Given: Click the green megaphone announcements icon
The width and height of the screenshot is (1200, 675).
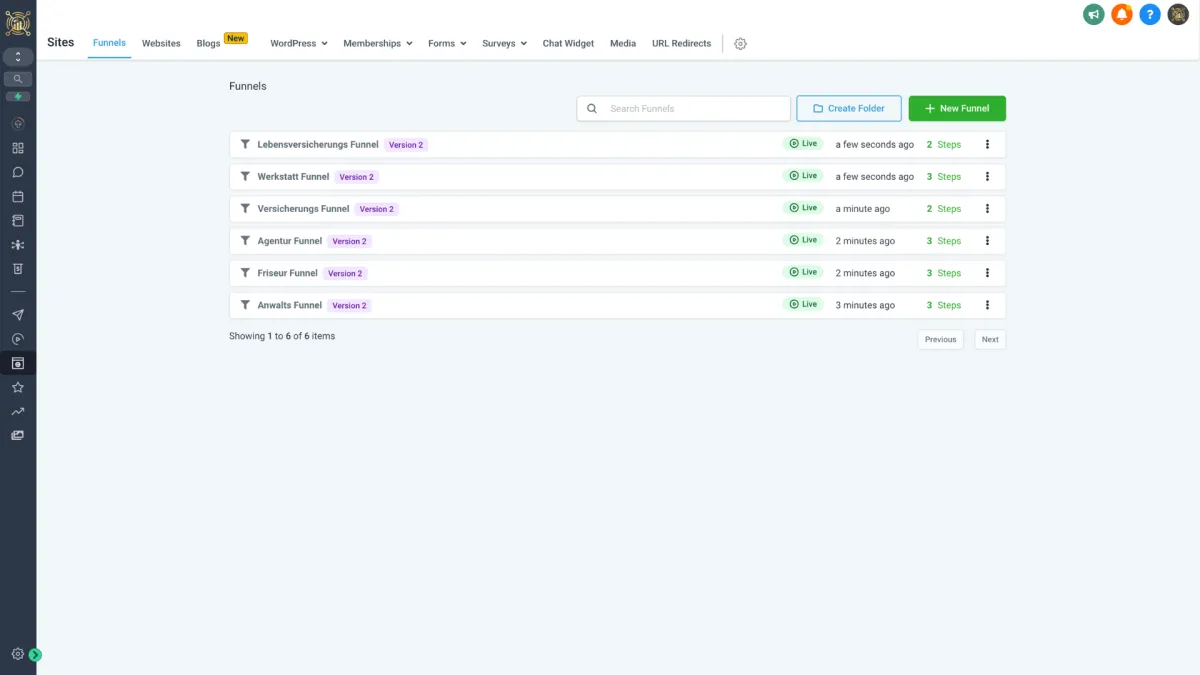Looking at the screenshot, I should click(x=1094, y=15).
